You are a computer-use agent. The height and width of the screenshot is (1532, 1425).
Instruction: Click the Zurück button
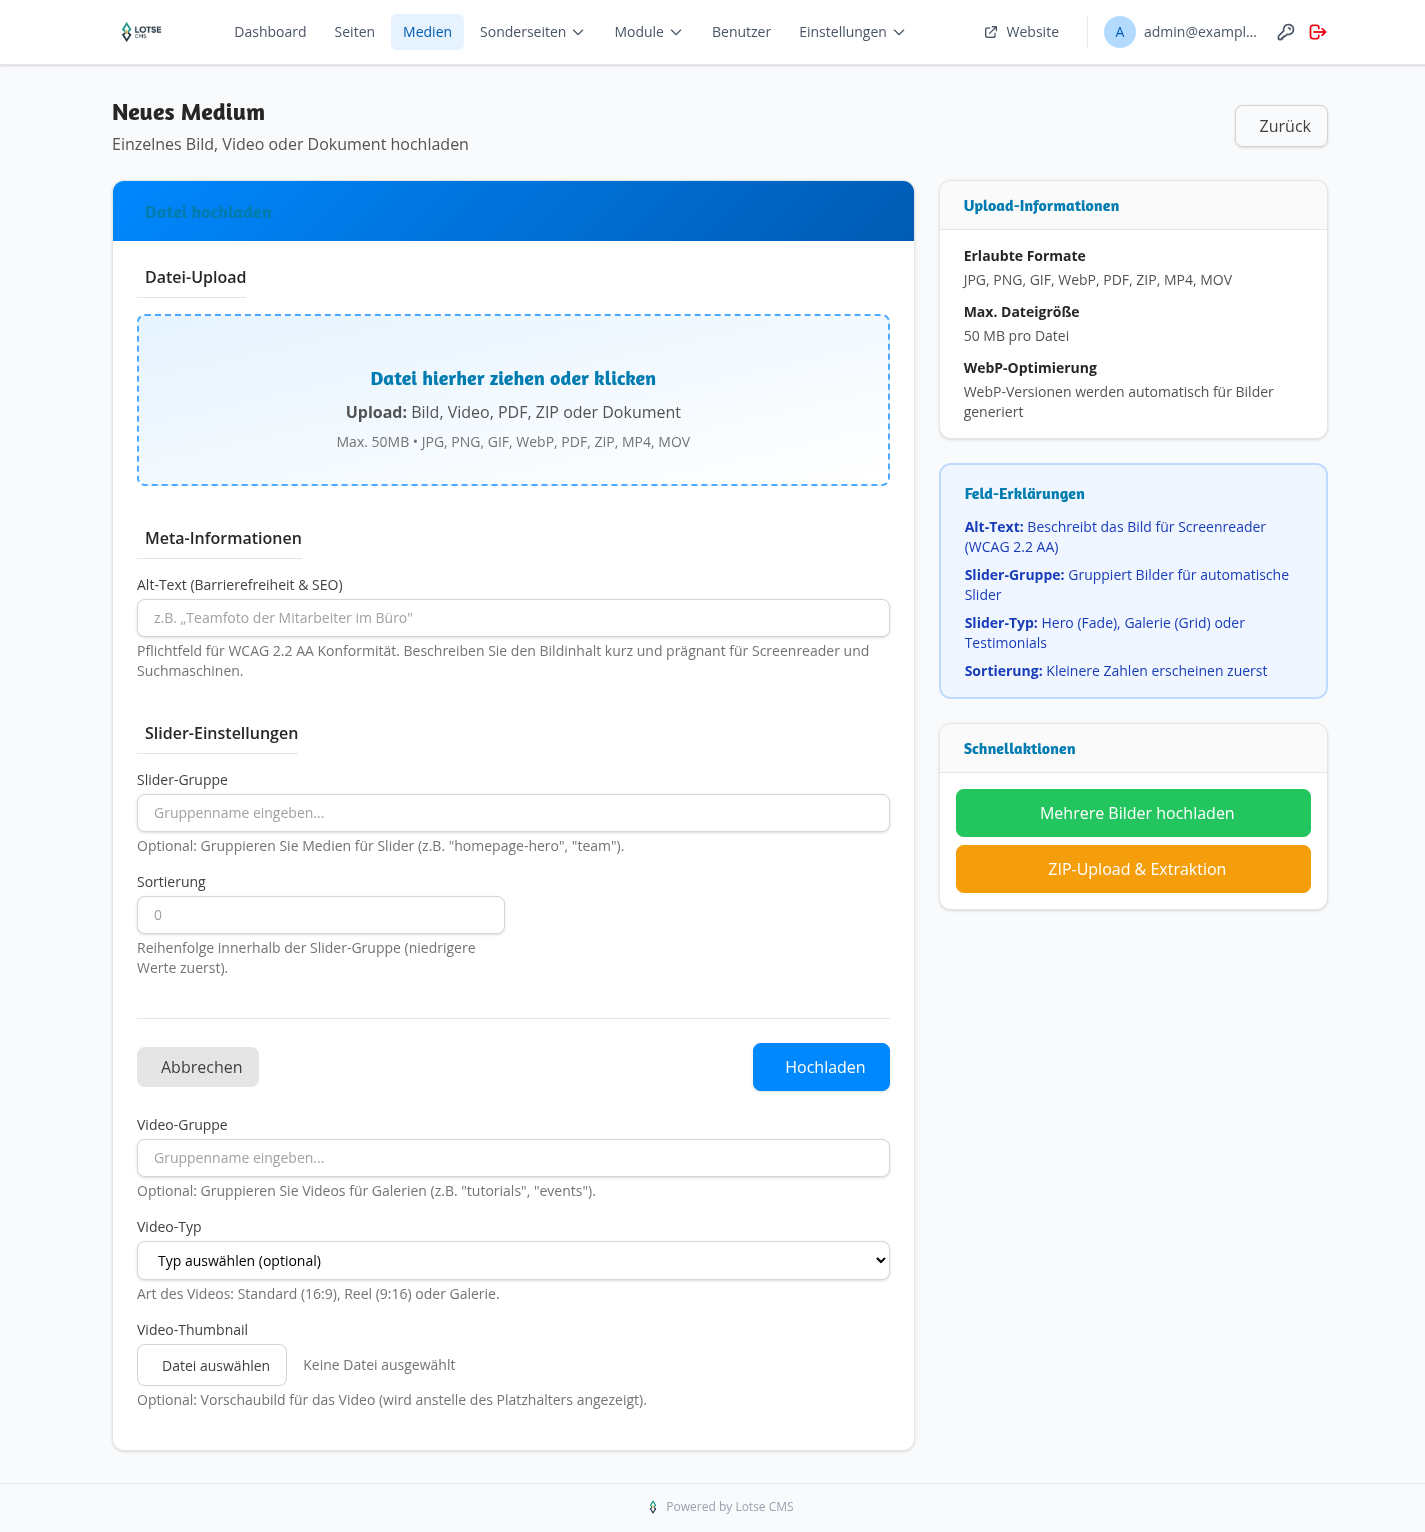click(x=1281, y=126)
